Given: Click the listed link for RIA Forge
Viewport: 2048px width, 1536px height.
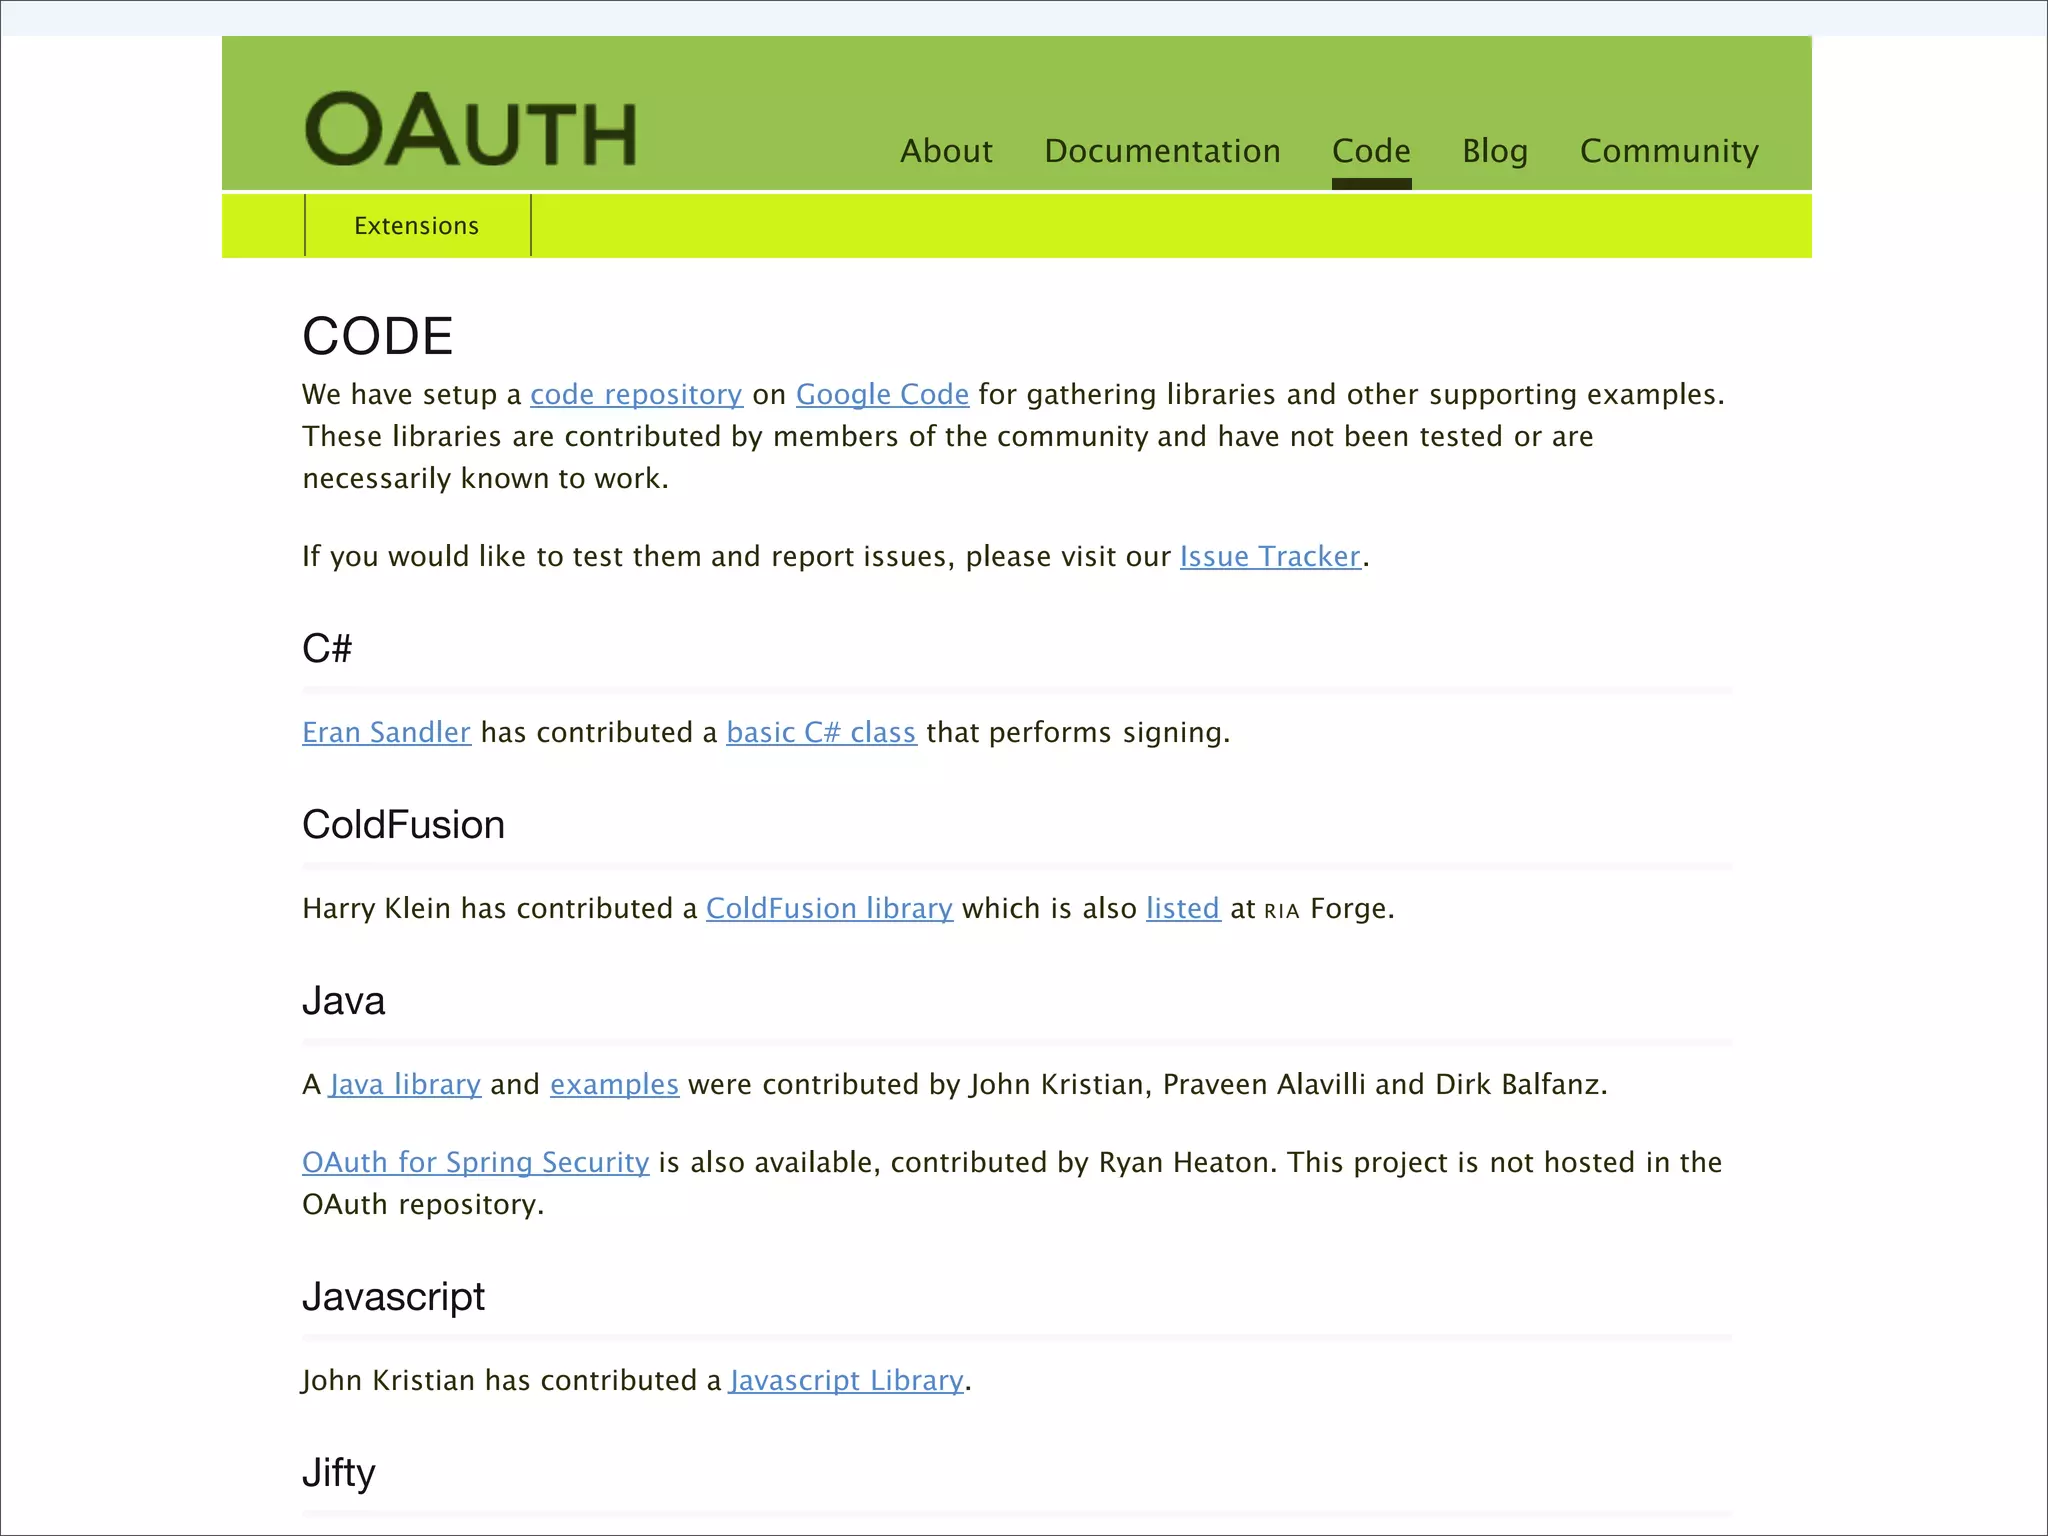Looking at the screenshot, I should pyautogui.click(x=1183, y=909).
